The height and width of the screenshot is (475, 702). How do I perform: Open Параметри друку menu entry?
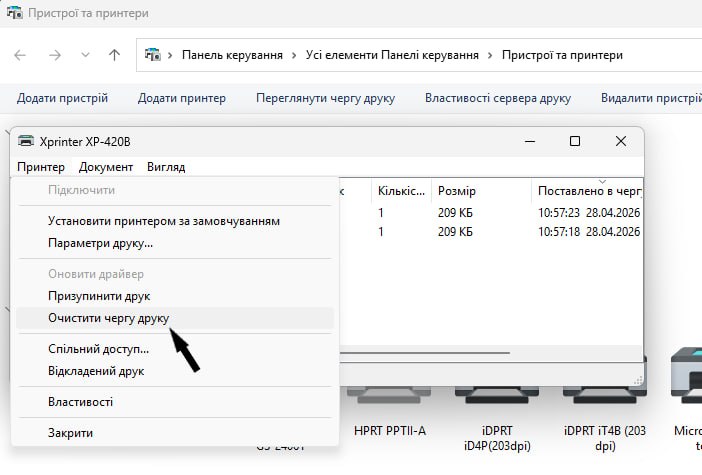click(175, 243)
